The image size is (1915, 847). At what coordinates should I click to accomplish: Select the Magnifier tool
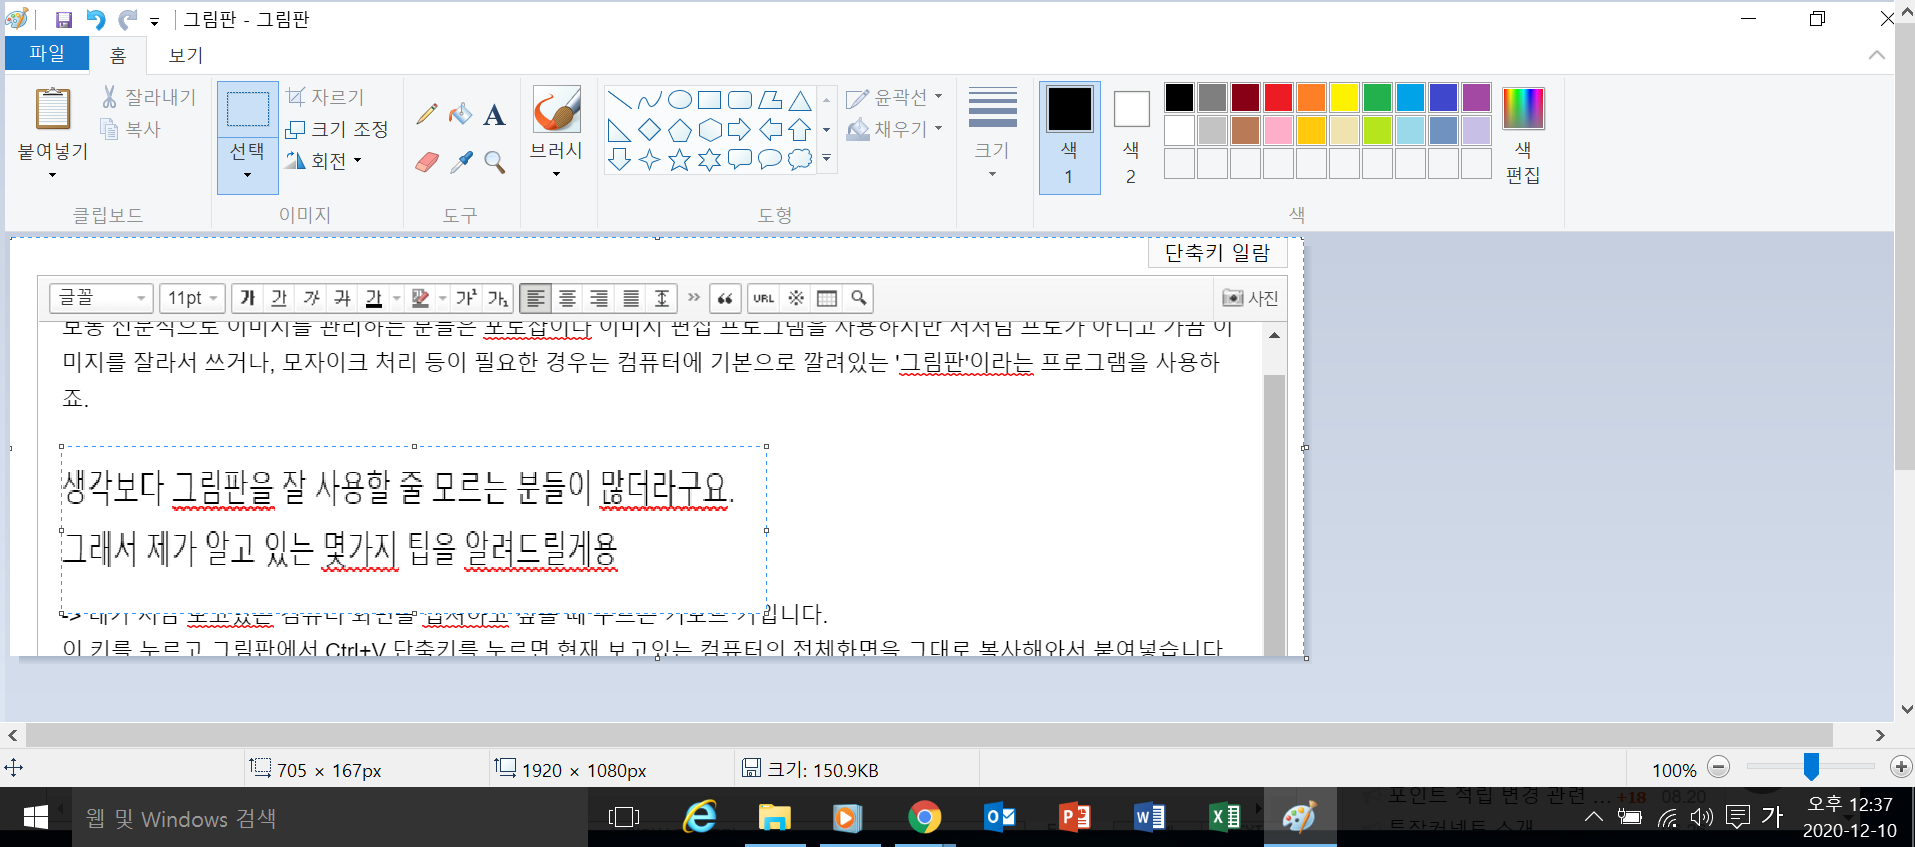[x=494, y=162]
